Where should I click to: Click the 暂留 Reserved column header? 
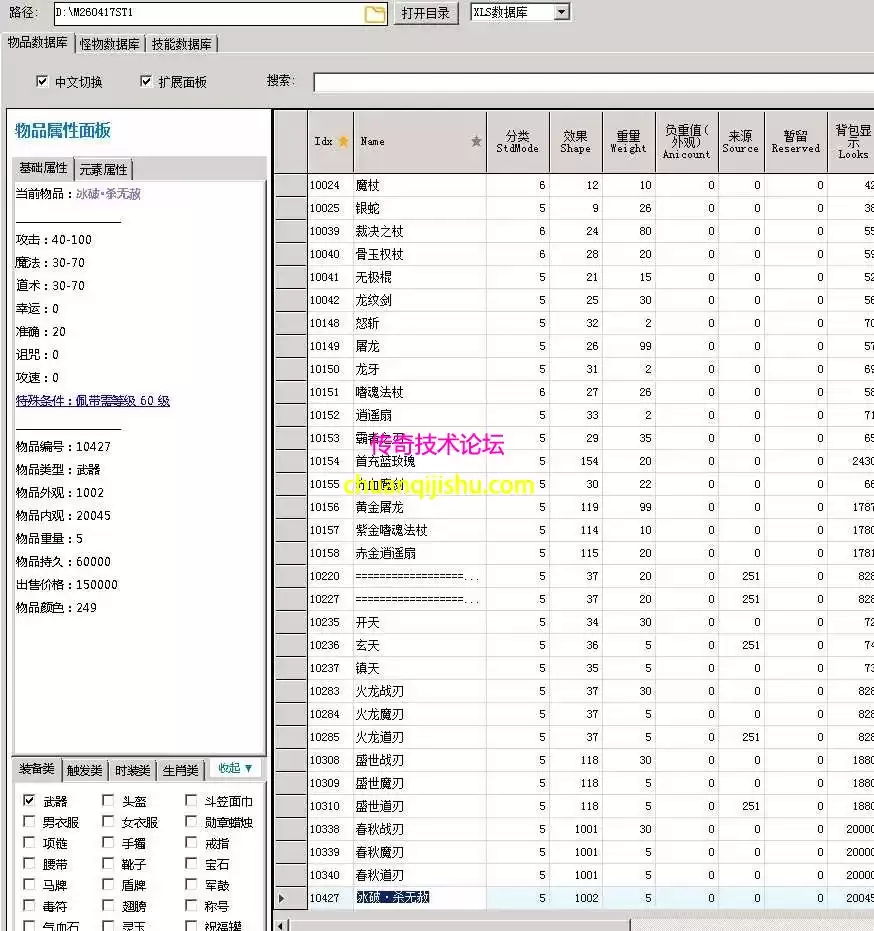coord(796,142)
